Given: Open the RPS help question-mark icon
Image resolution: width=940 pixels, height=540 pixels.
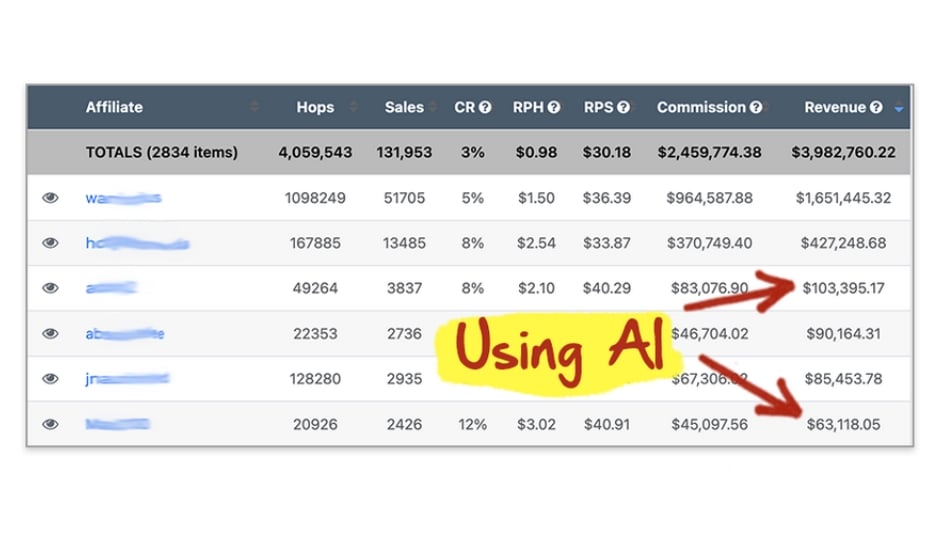Looking at the screenshot, I should coord(623,107).
